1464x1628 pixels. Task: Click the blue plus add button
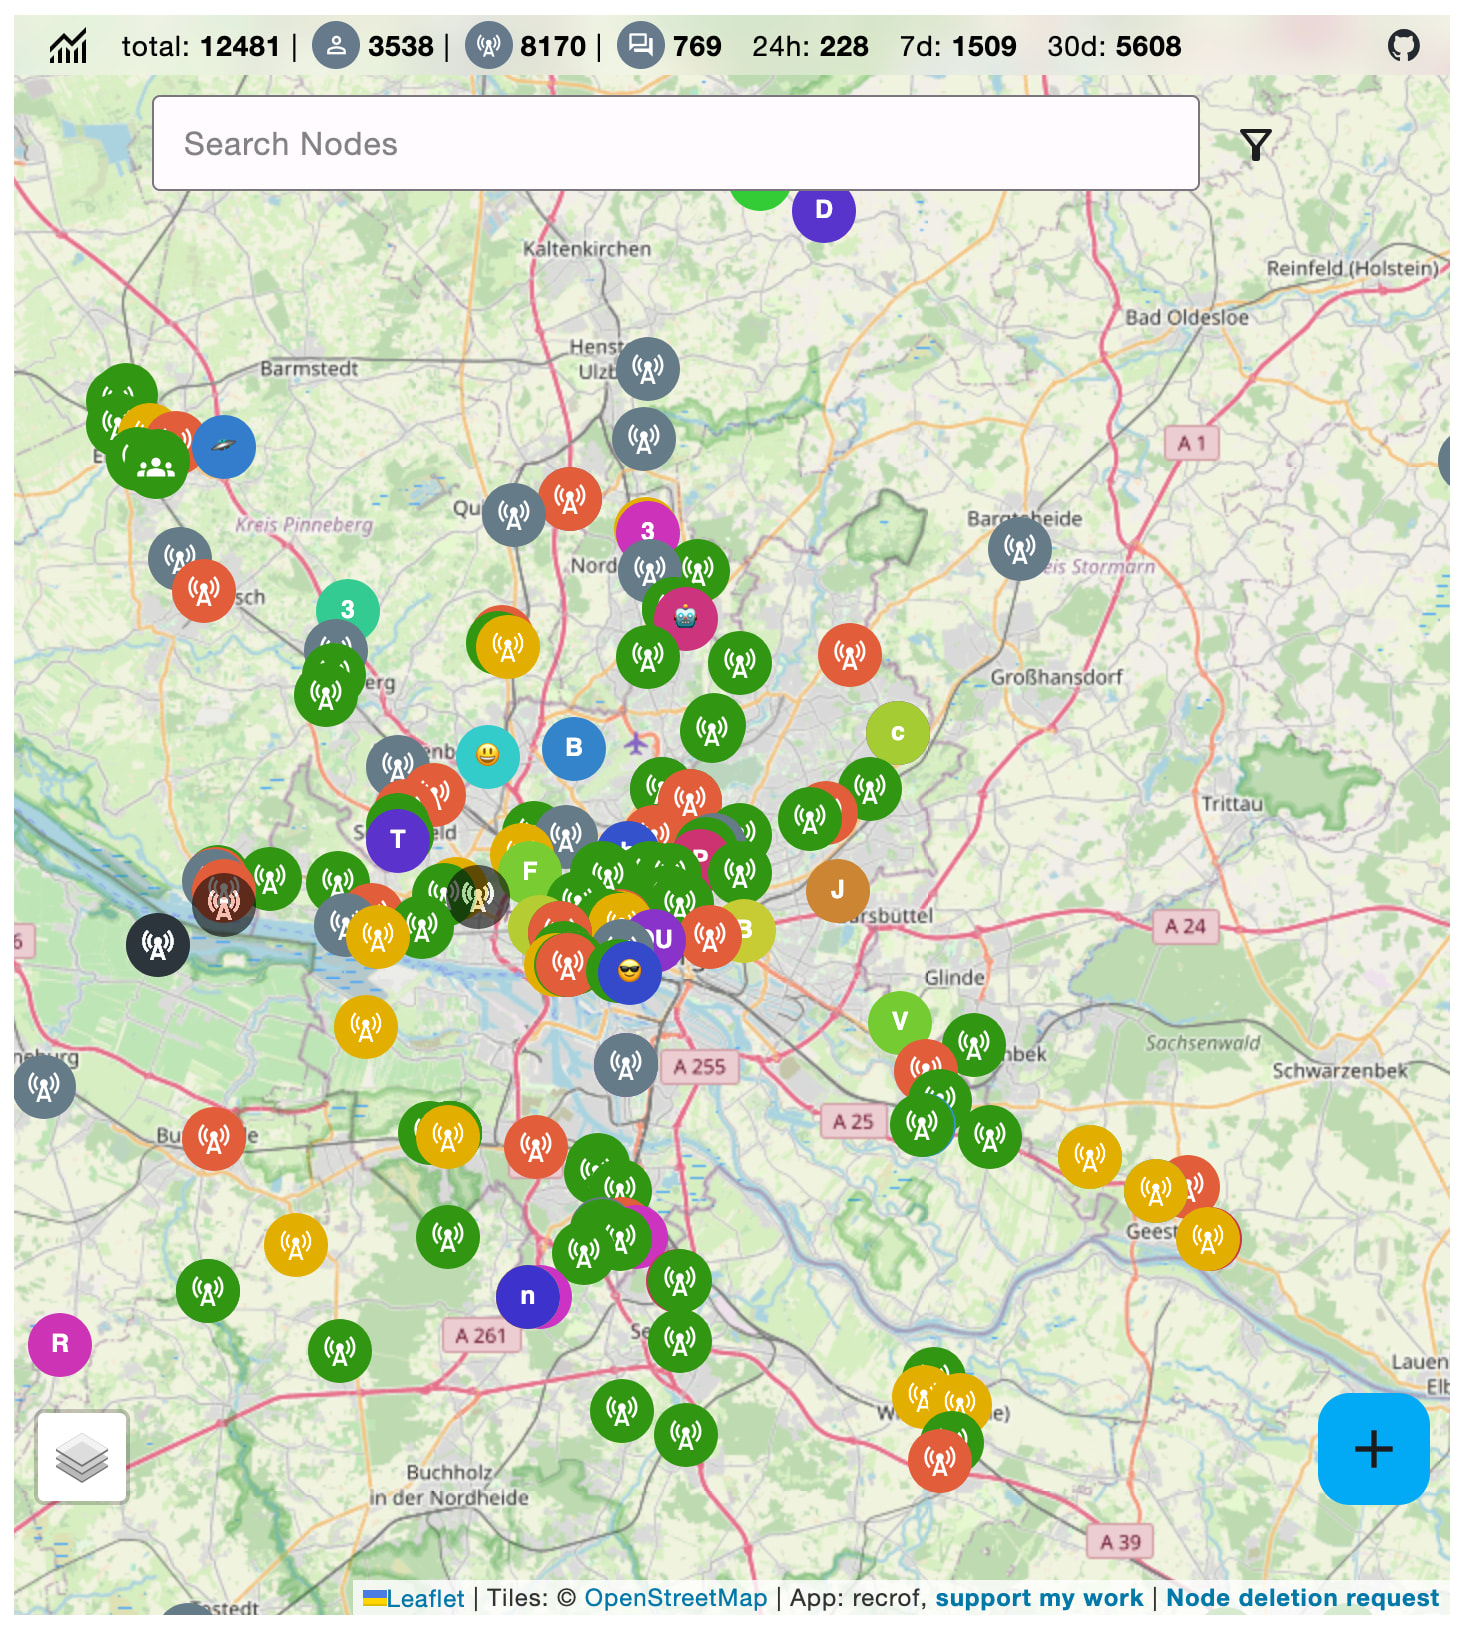(x=1373, y=1449)
